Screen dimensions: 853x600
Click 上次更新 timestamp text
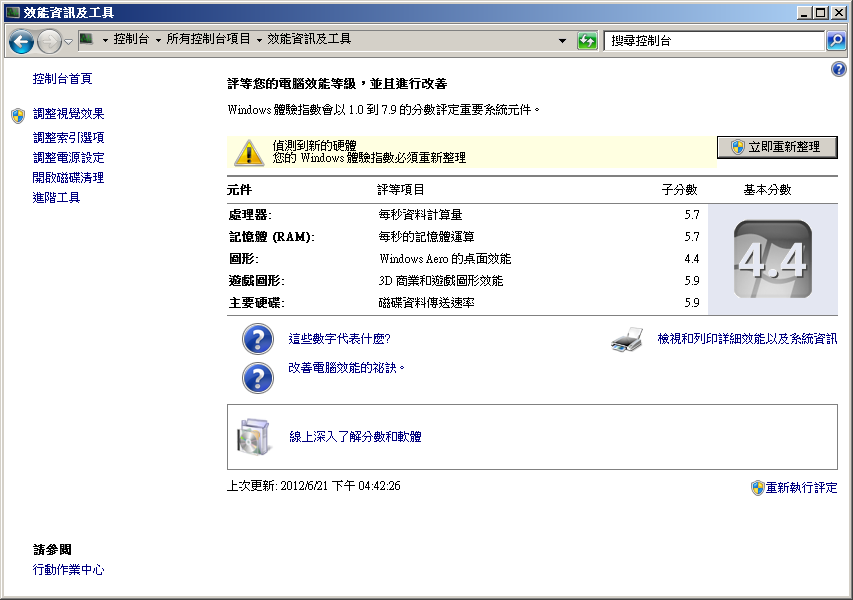313,486
